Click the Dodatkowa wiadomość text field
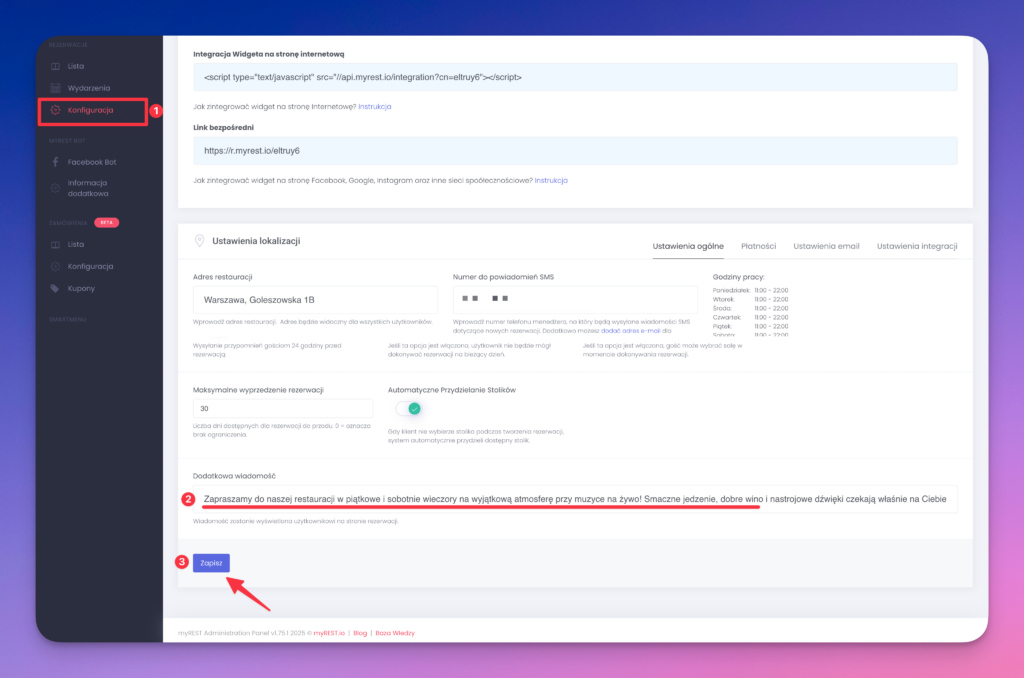The image size is (1024, 678). 575,499
